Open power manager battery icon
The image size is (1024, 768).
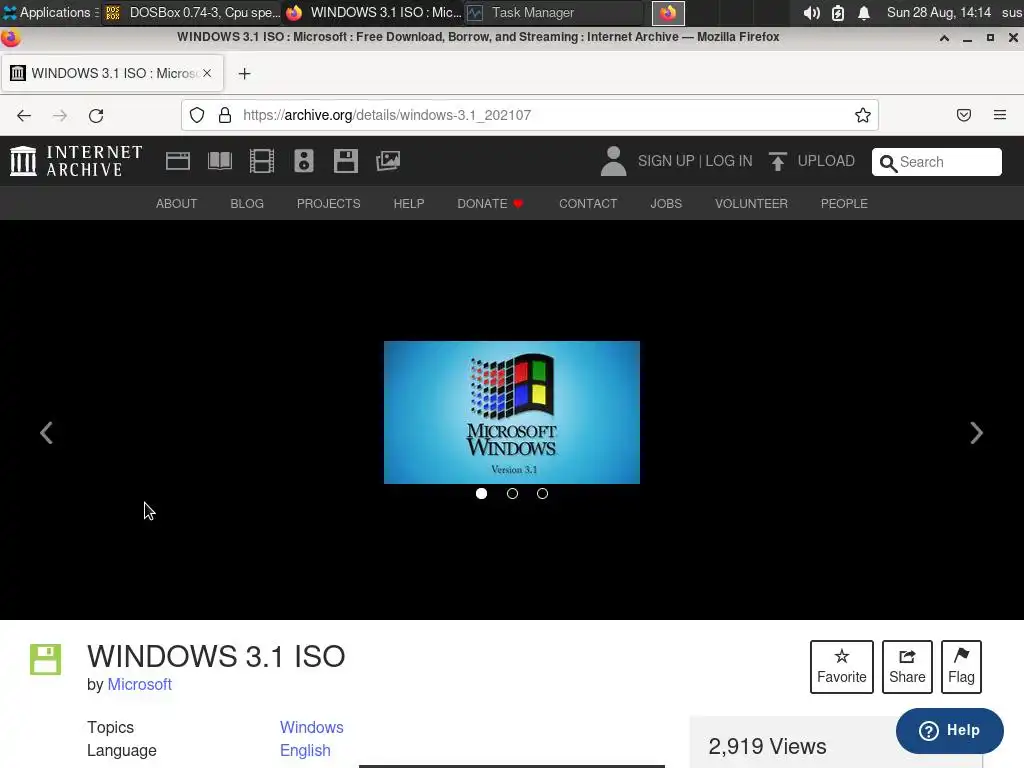(838, 13)
